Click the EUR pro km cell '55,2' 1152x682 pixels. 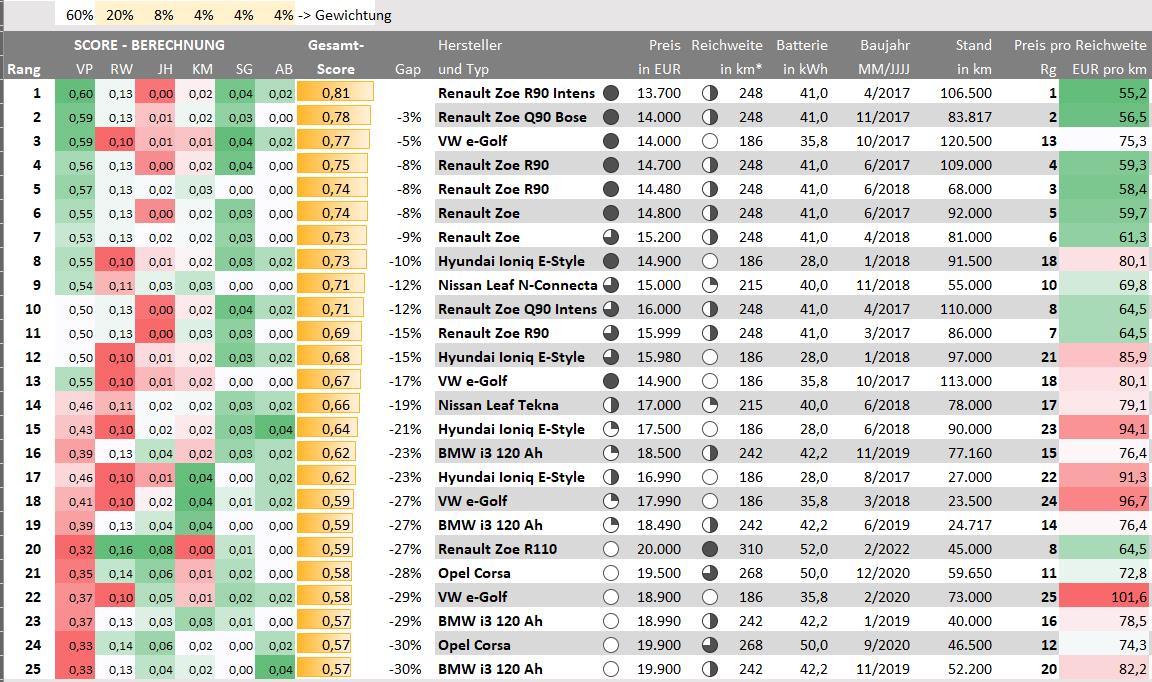point(1104,93)
